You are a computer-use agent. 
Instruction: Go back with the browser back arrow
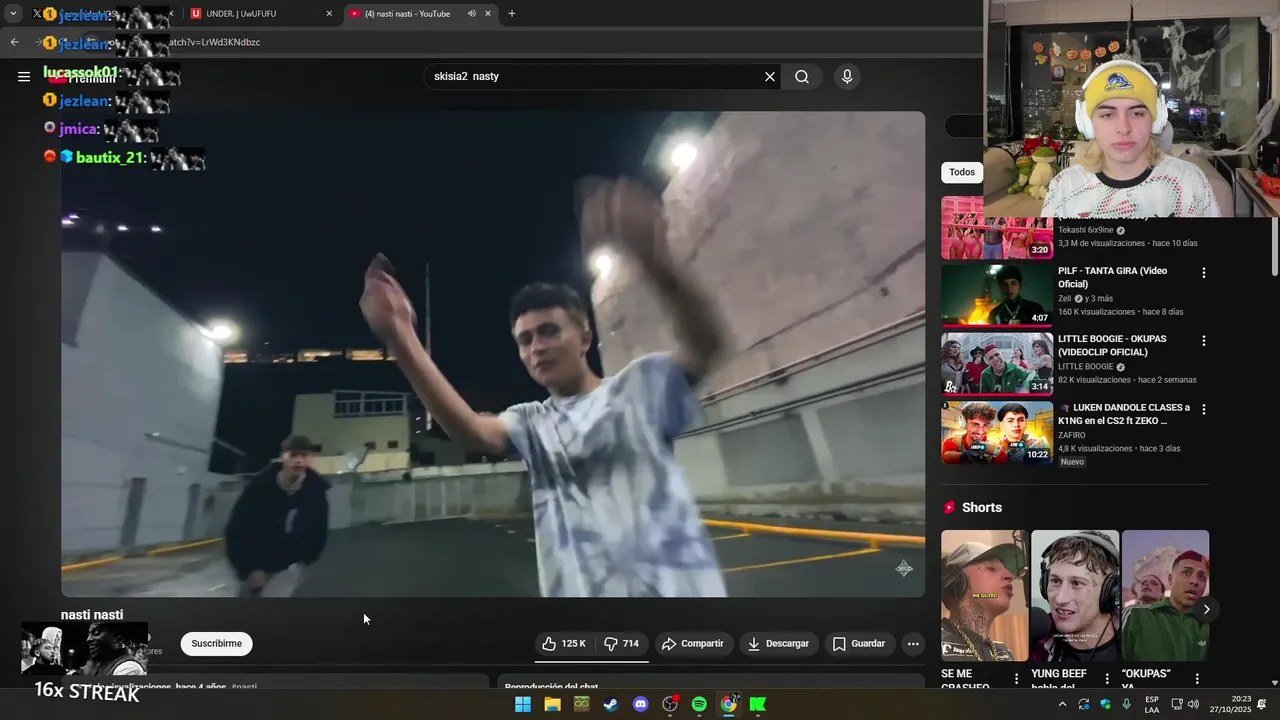coord(14,42)
